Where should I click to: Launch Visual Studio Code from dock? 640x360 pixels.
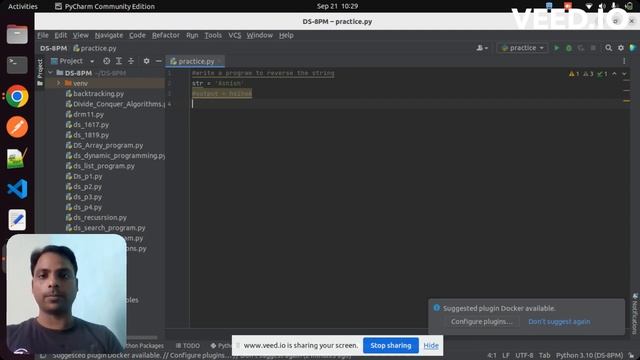coord(17,189)
